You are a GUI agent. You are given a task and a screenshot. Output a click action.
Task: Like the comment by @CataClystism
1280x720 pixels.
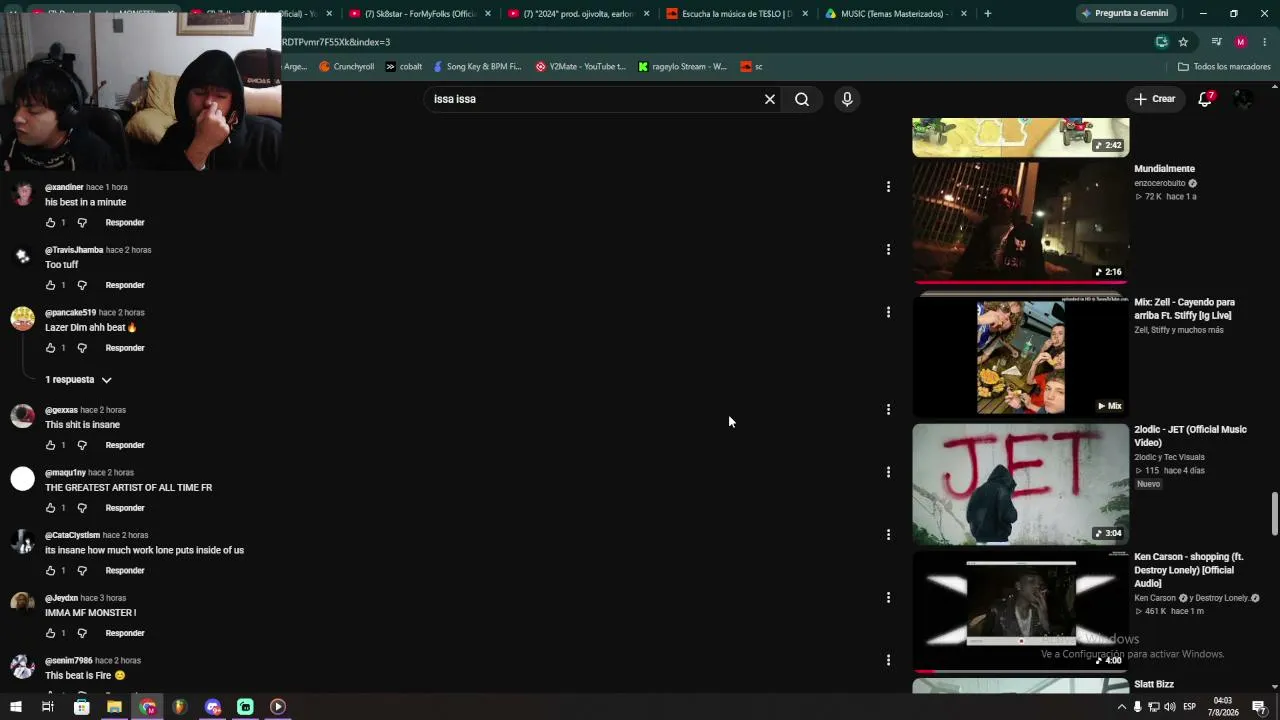click(x=50, y=571)
